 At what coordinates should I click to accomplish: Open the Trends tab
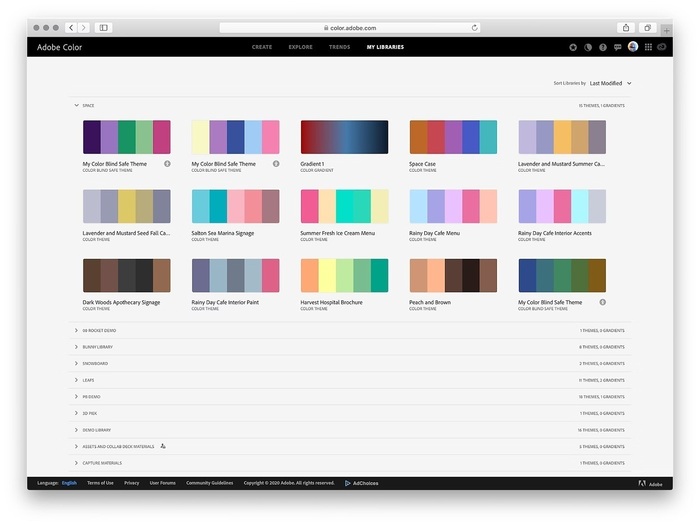point(340,47)
